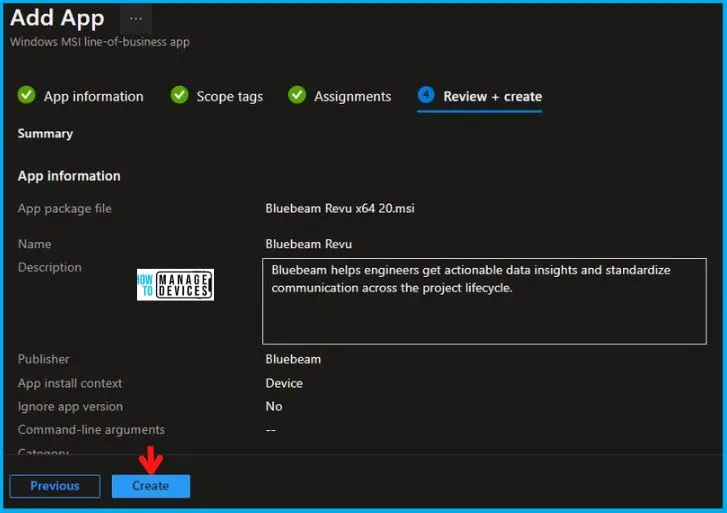Click the Create button
This screenshot has width=727, height=513.
(151, 486)
